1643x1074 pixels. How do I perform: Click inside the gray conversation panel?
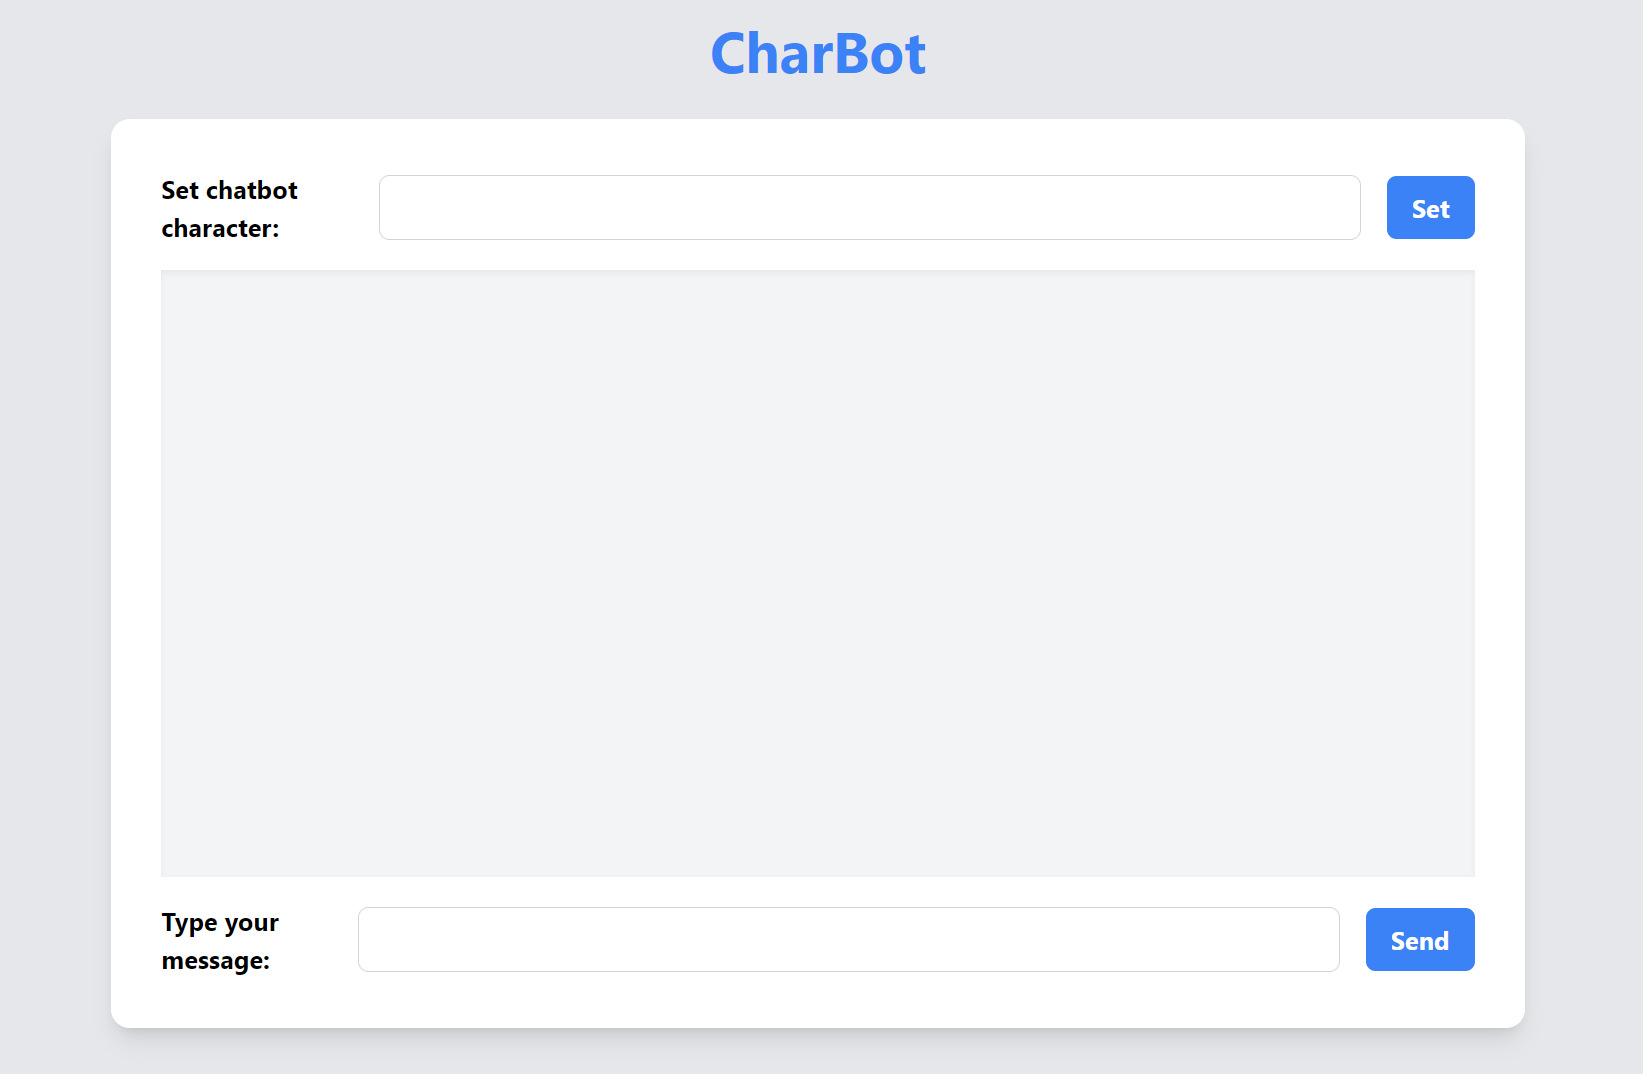pyautogui.click(x=817, y=573)
